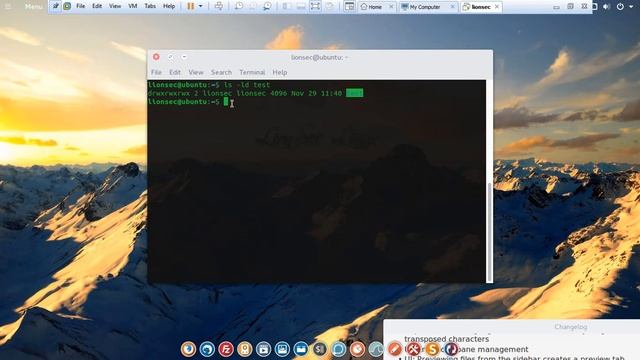The height and width of the screenshot is (360, 640).
Task: Click the send Ctrl+Alt+Del toolbar icon
Action: click(219, 6)
